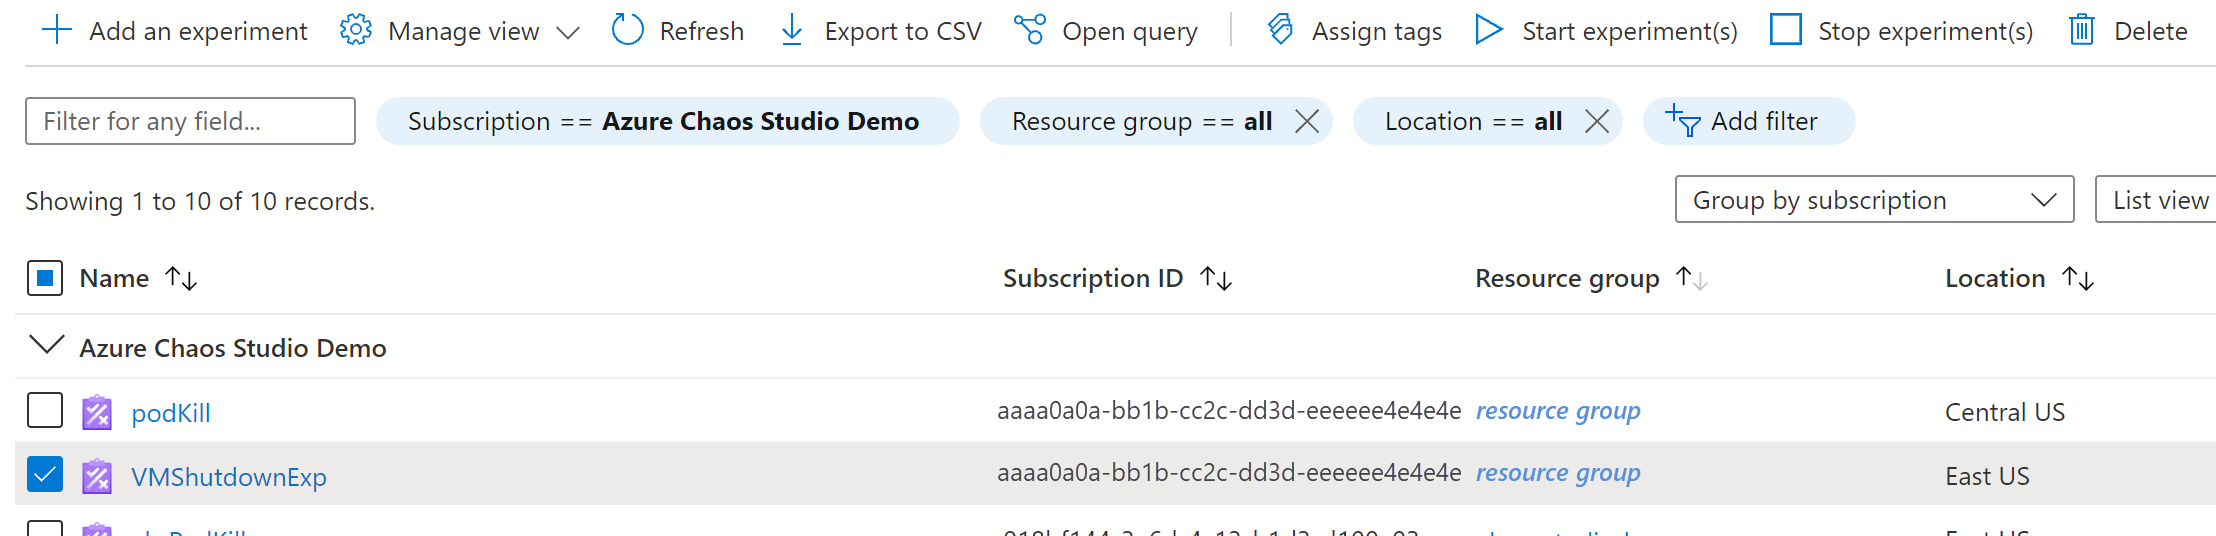
Task: Click the Delete trash icon
Action: (2082, 30)
